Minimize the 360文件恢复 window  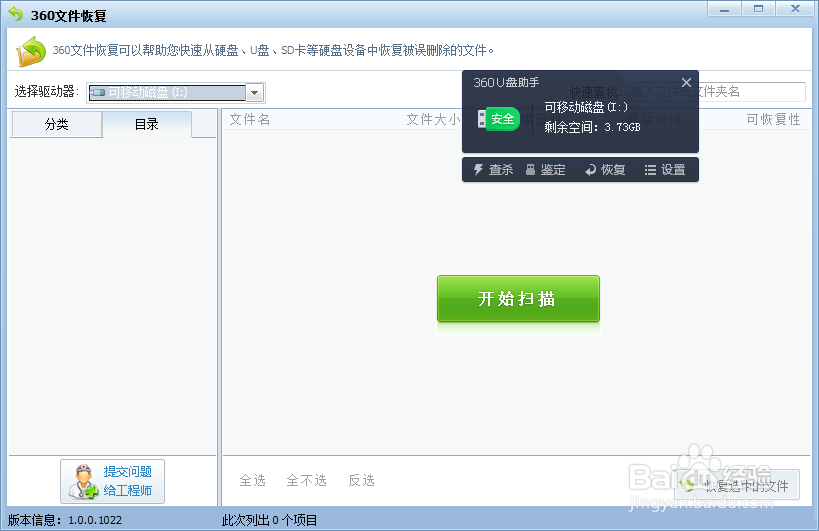point(724,9)
